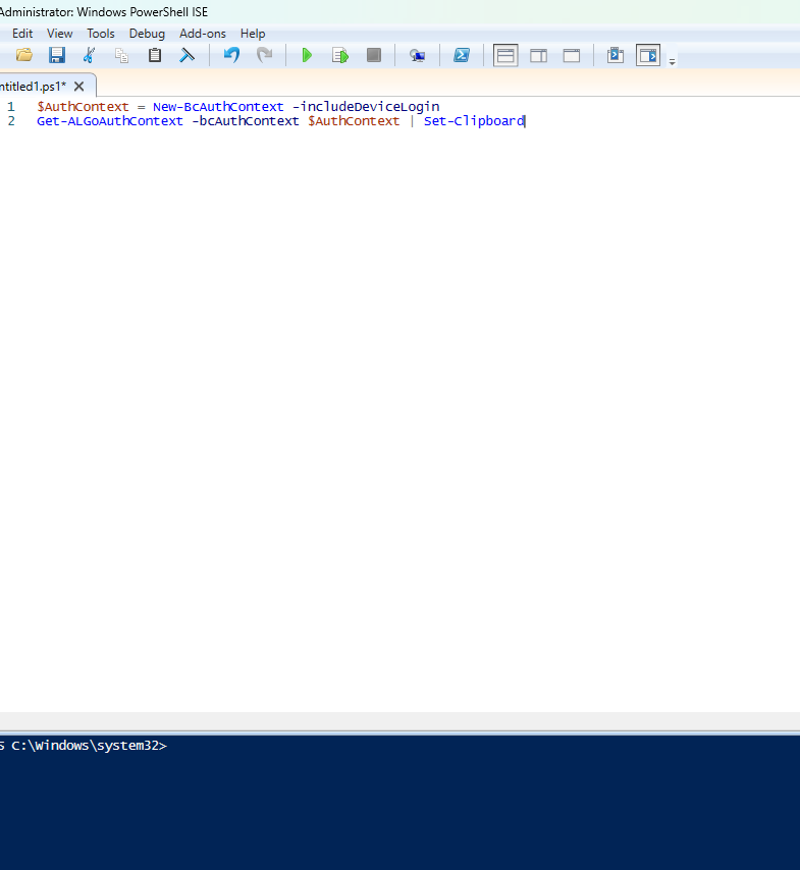Viewport: 800px width, 870px height.
Task: Expand the toolbar overflow options arrow
Action: tap(672, 62)
